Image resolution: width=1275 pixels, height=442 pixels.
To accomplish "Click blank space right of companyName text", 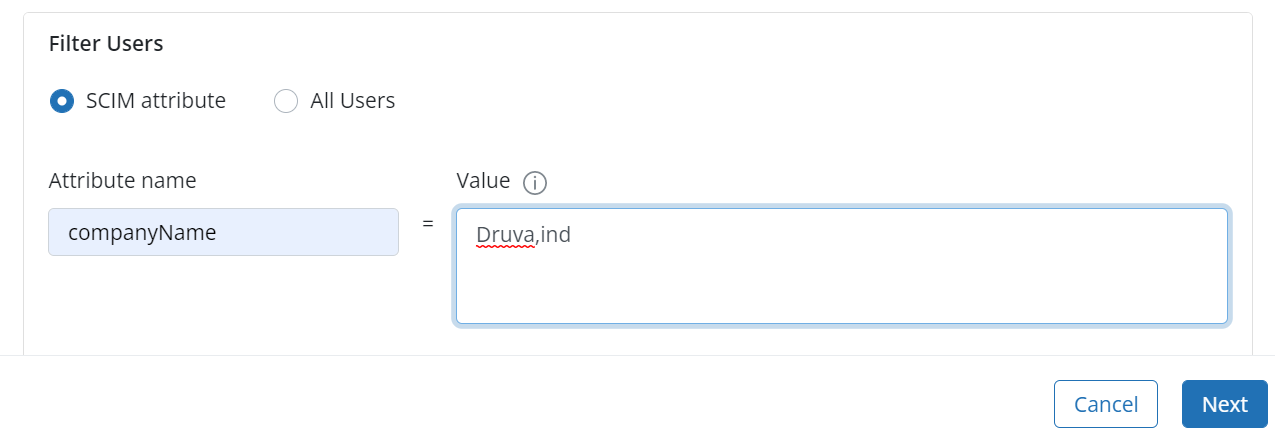I will coord(320,233).
